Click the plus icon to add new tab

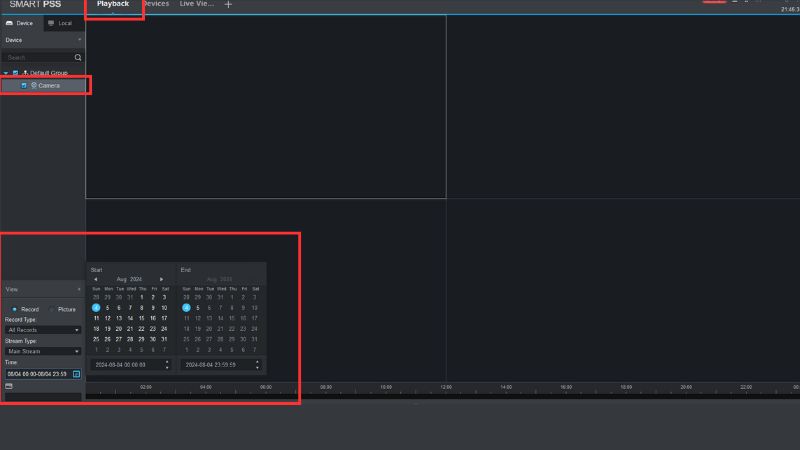(x=228, y=5)
